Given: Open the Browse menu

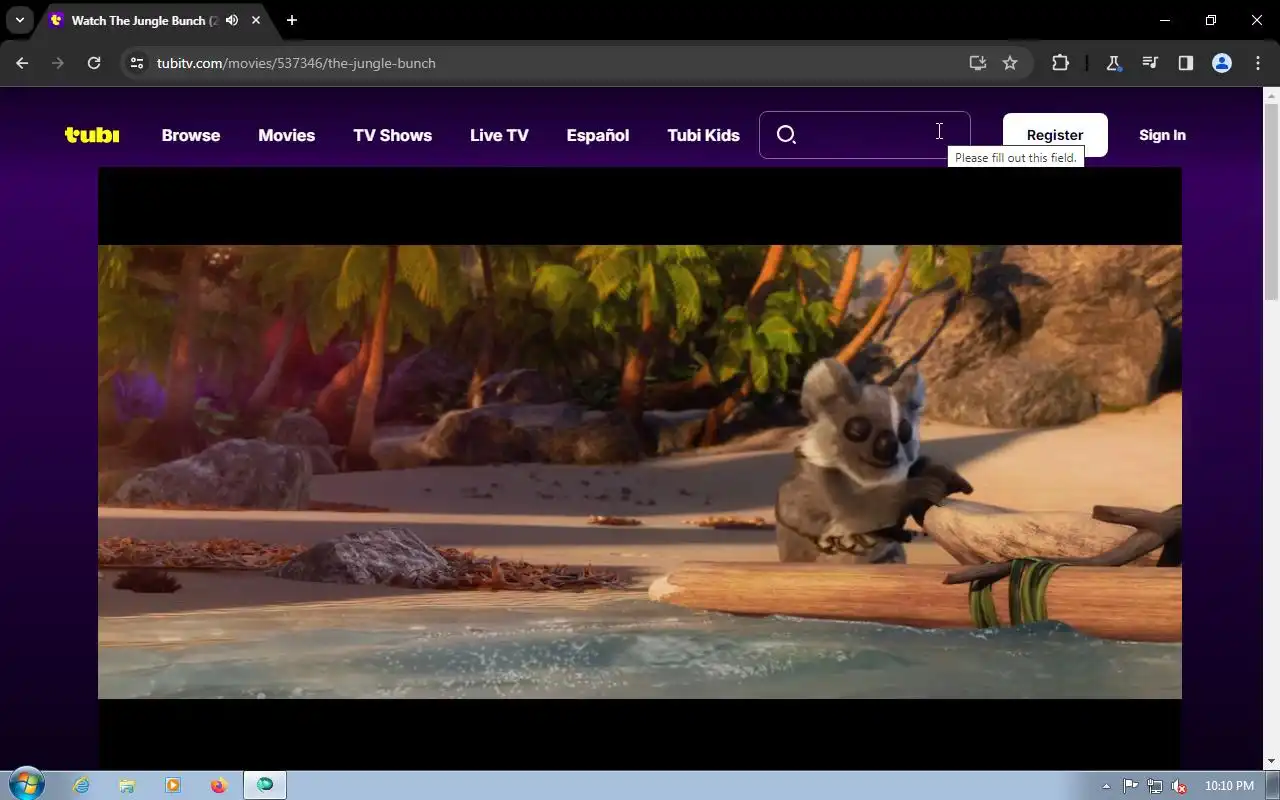Looking at the screenshot, I should 191,135.
